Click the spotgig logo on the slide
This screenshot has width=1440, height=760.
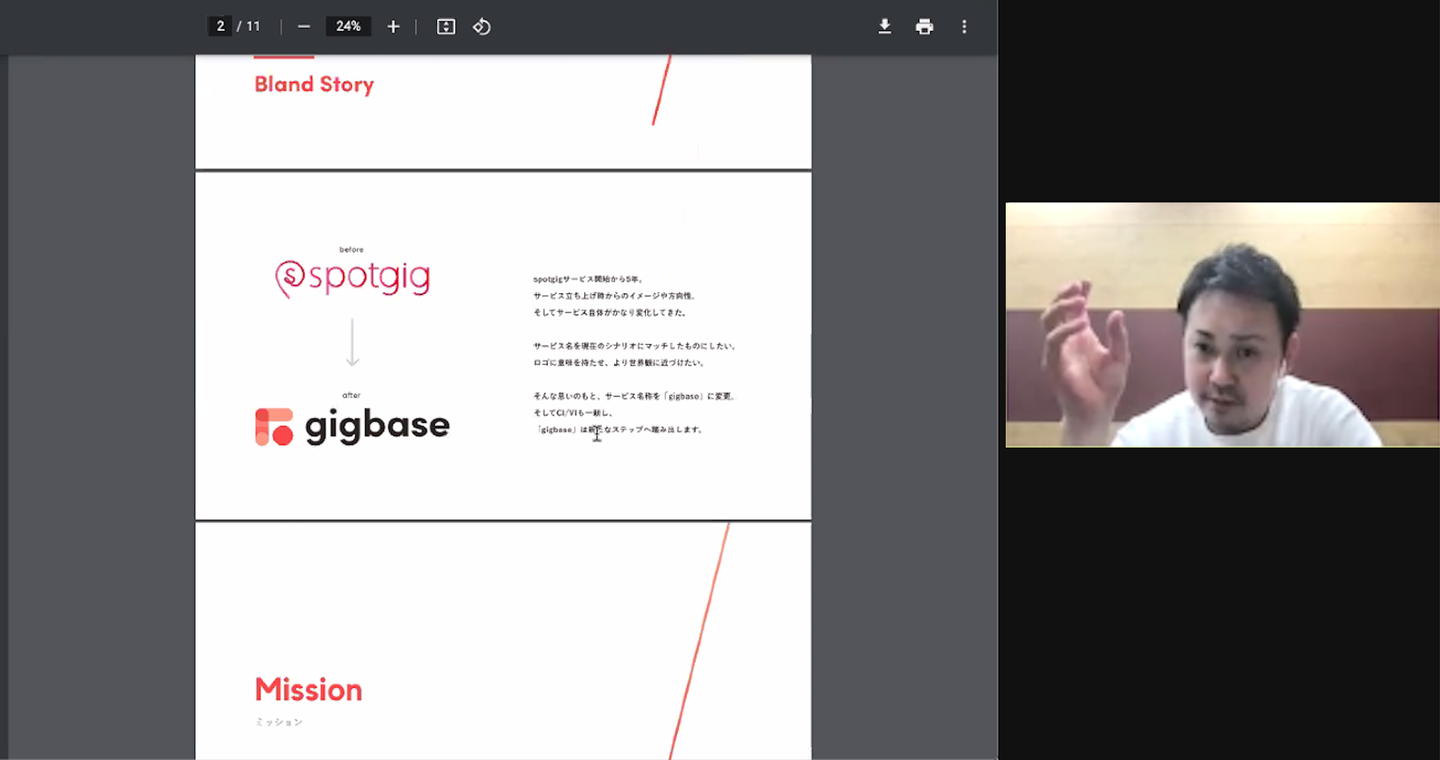coord(352,279)
